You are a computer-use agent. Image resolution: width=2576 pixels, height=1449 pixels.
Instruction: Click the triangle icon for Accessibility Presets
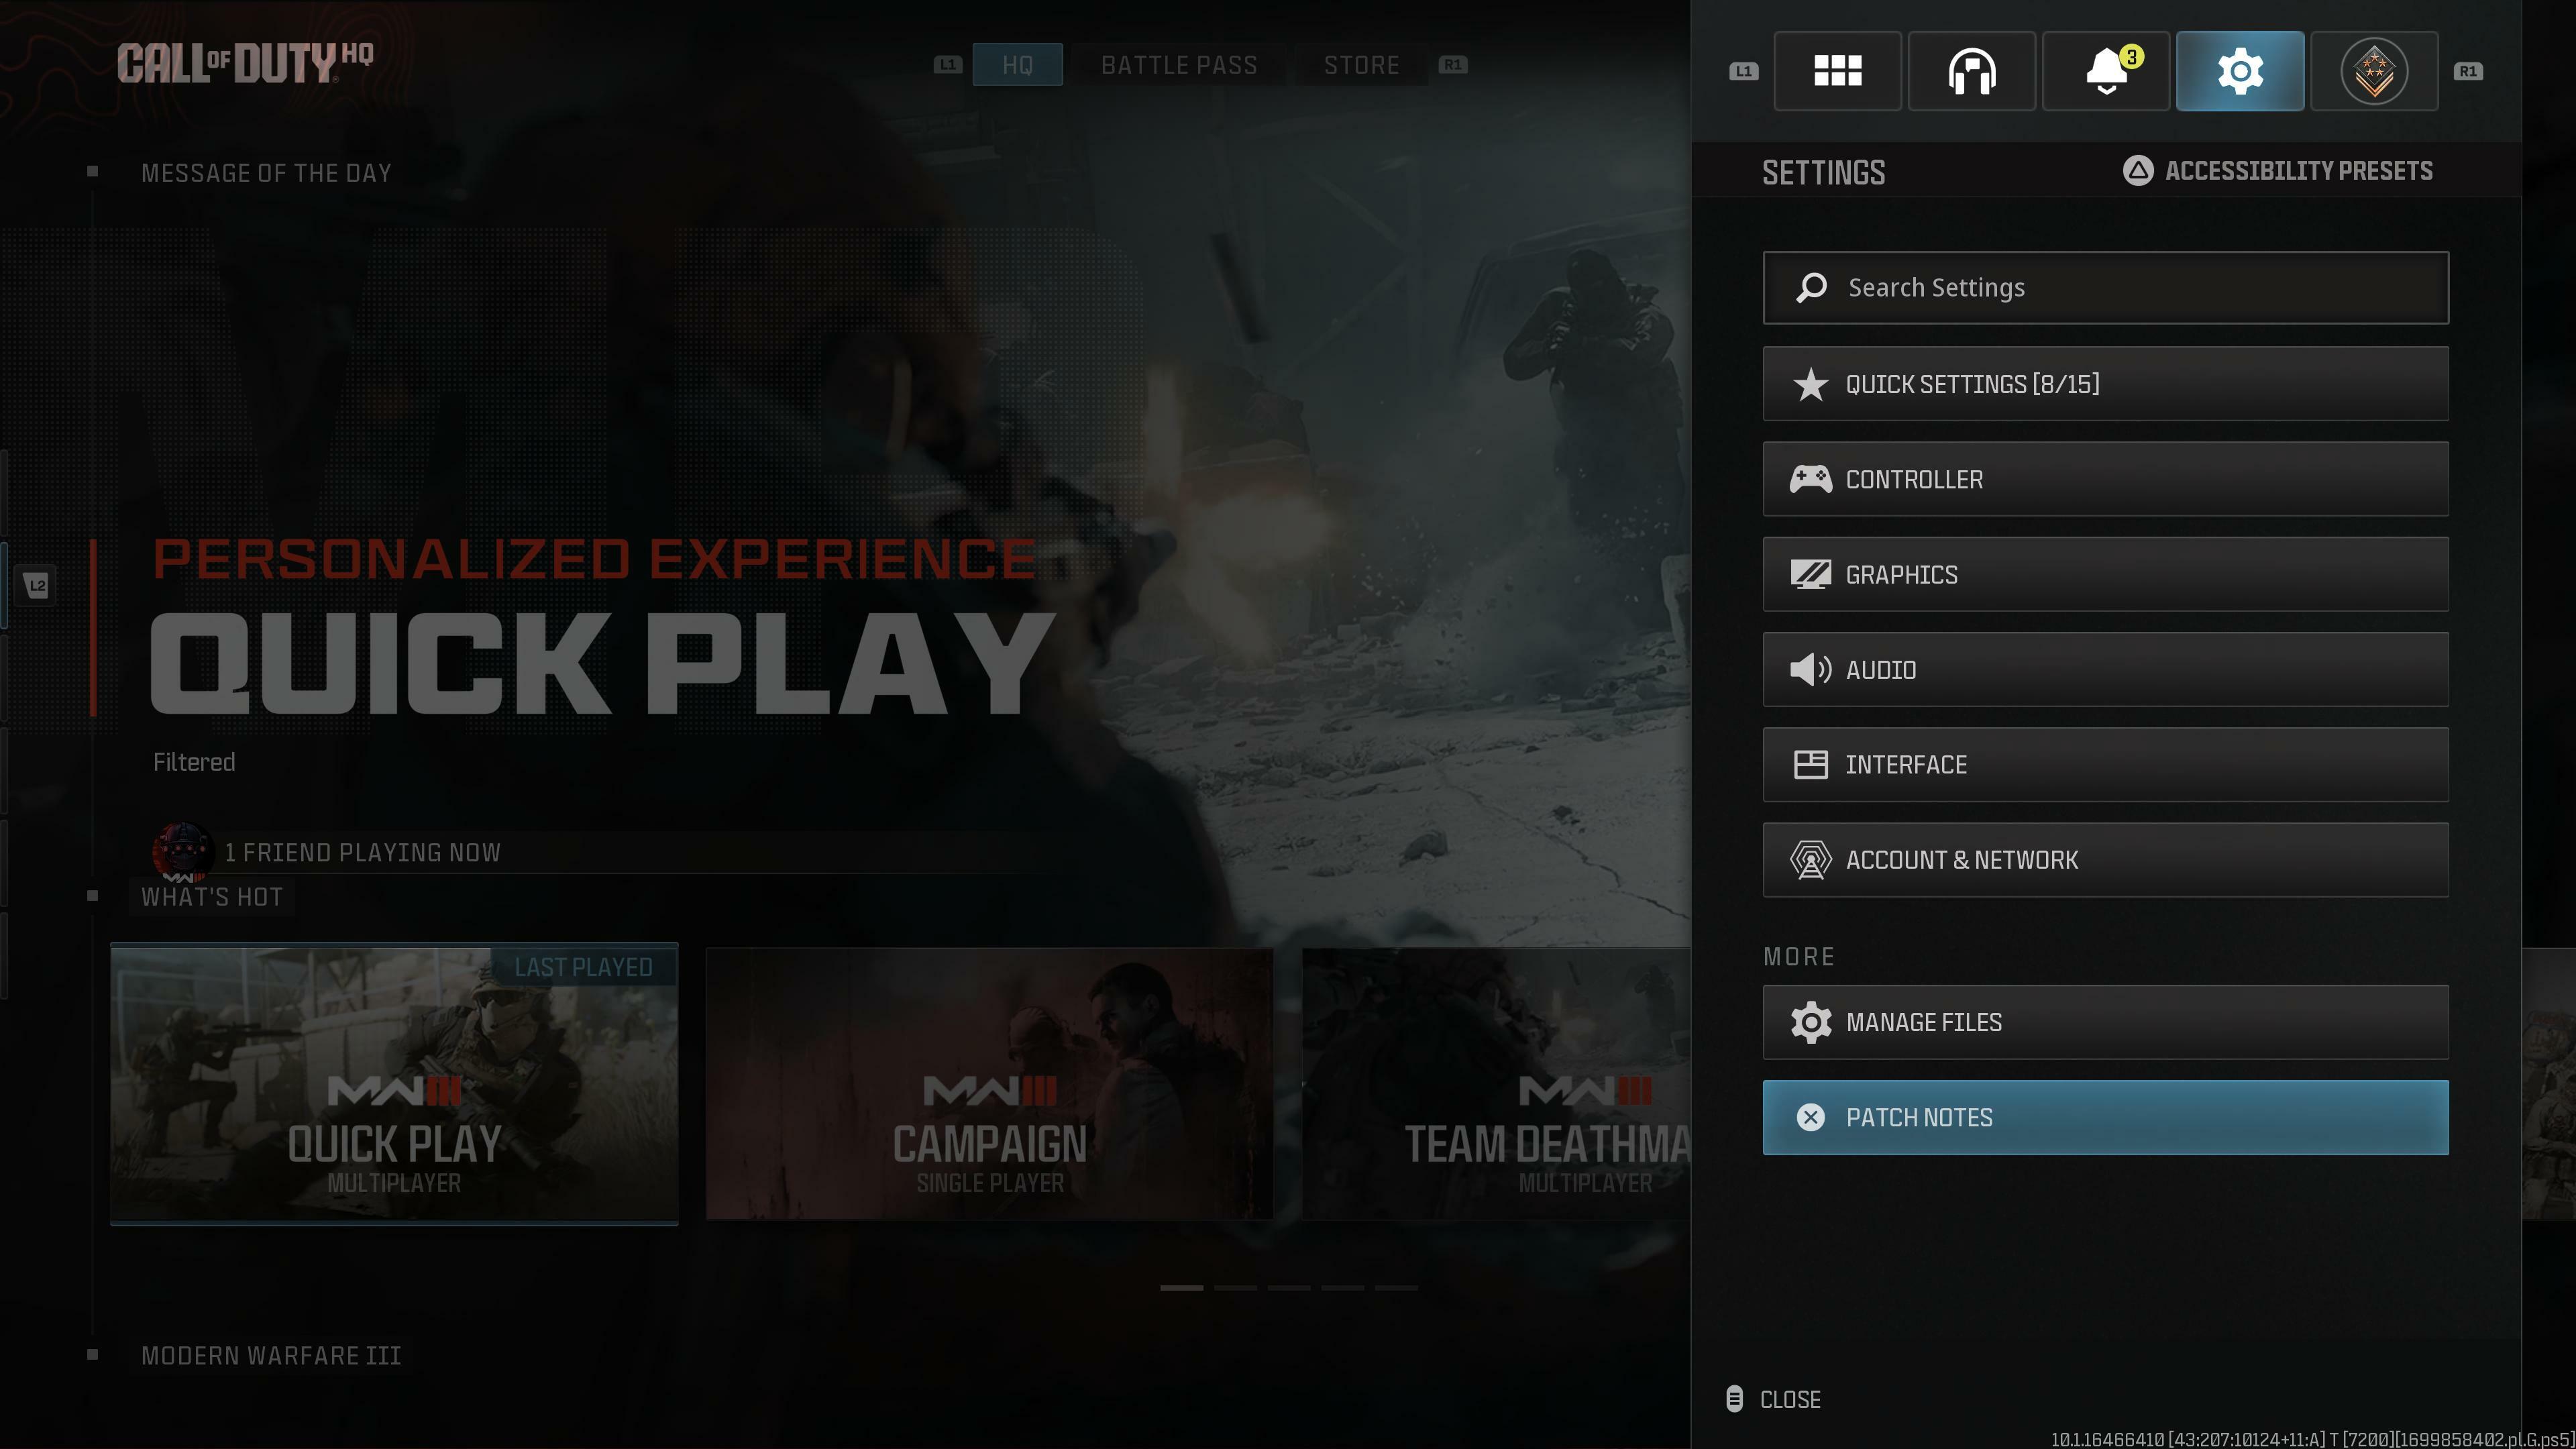click(x=2137, y=170)
